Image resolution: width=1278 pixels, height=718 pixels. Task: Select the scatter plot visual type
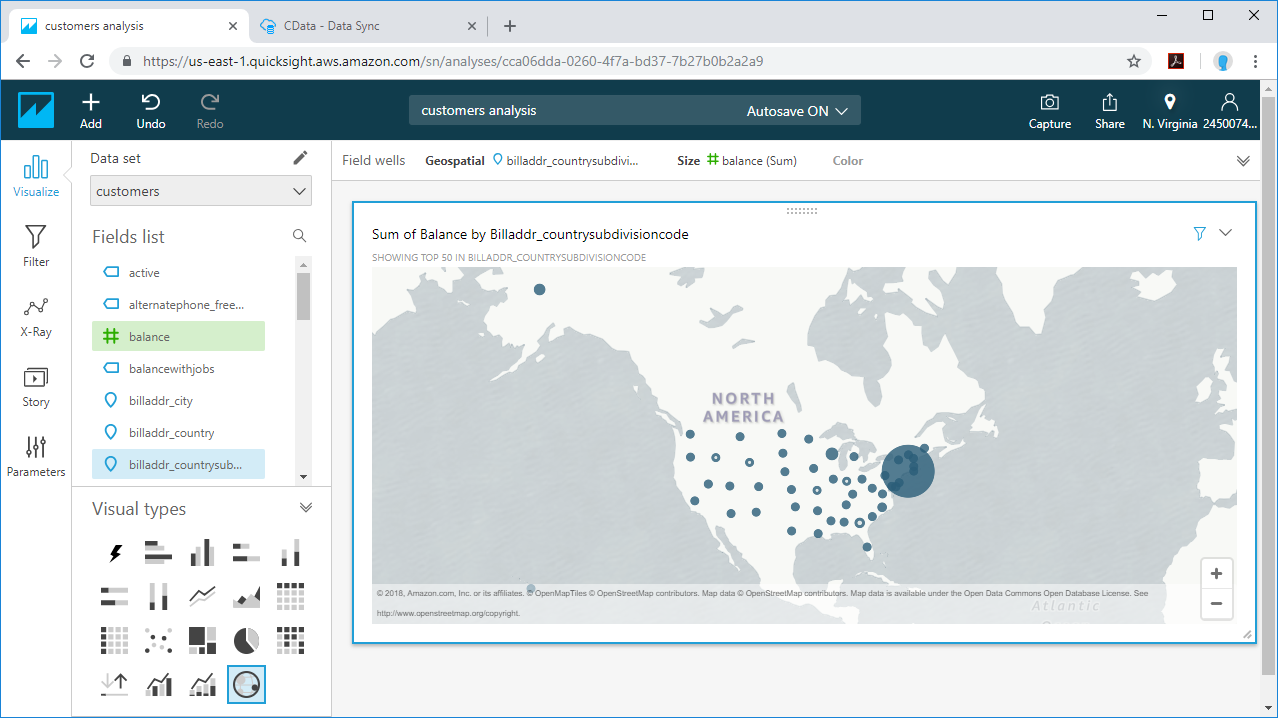coord(158,640)
